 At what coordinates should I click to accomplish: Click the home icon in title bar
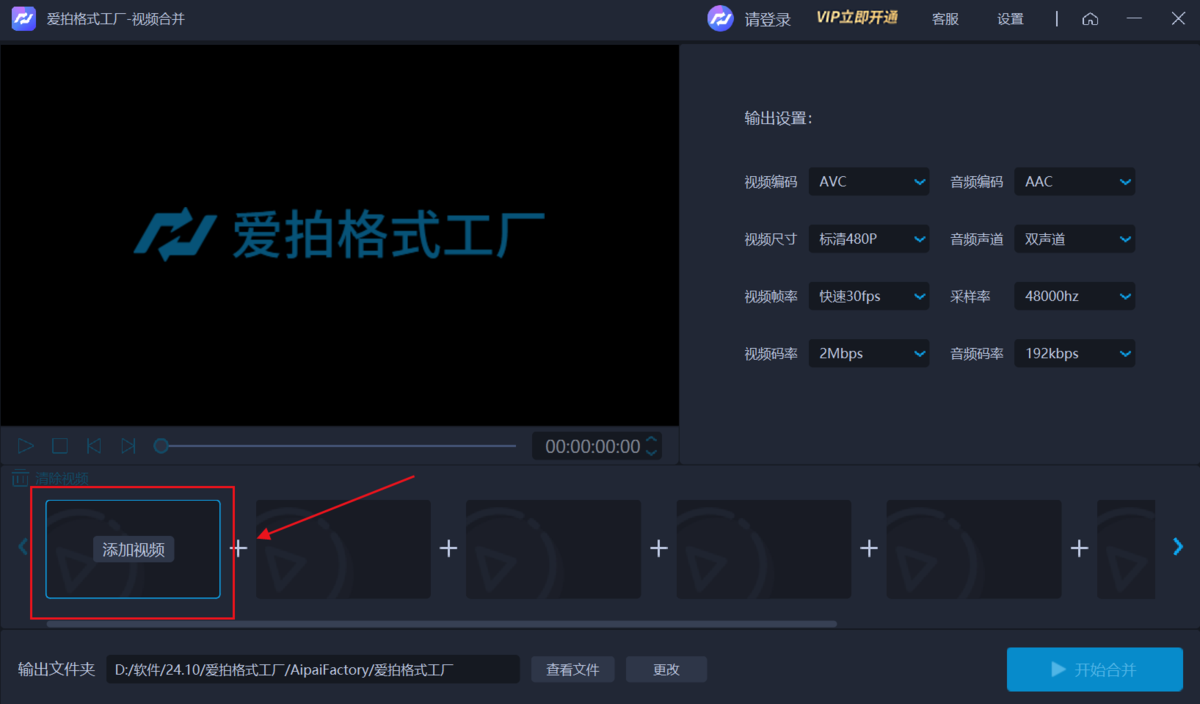(x=1090, y=18)
